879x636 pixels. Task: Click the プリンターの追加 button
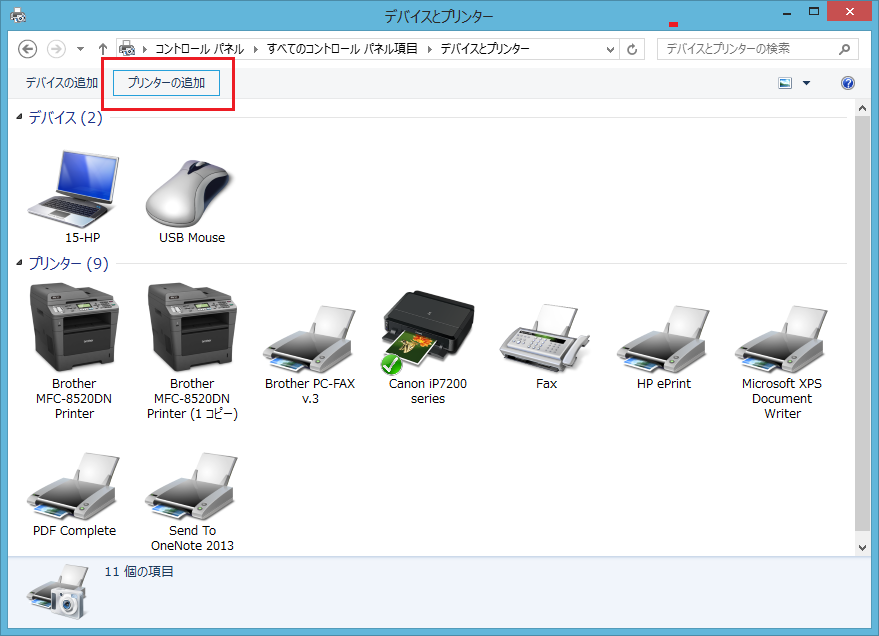[166, 83]
